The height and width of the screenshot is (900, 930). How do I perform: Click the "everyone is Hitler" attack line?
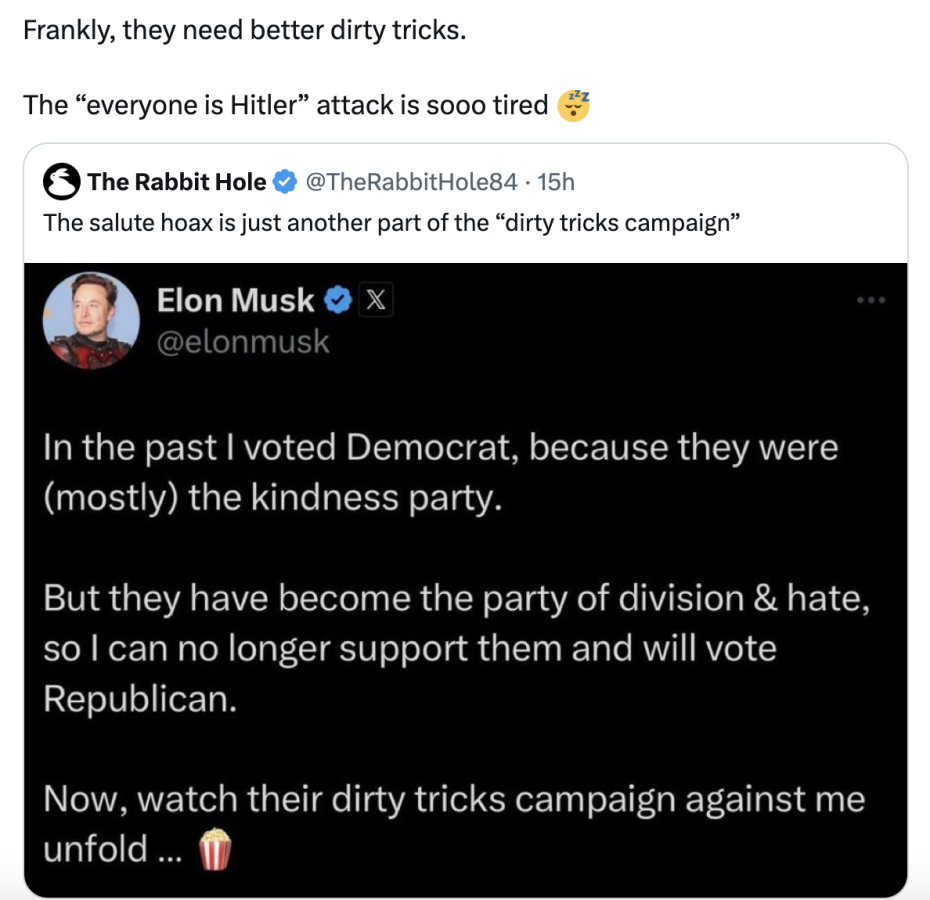[x=285, y=105]
